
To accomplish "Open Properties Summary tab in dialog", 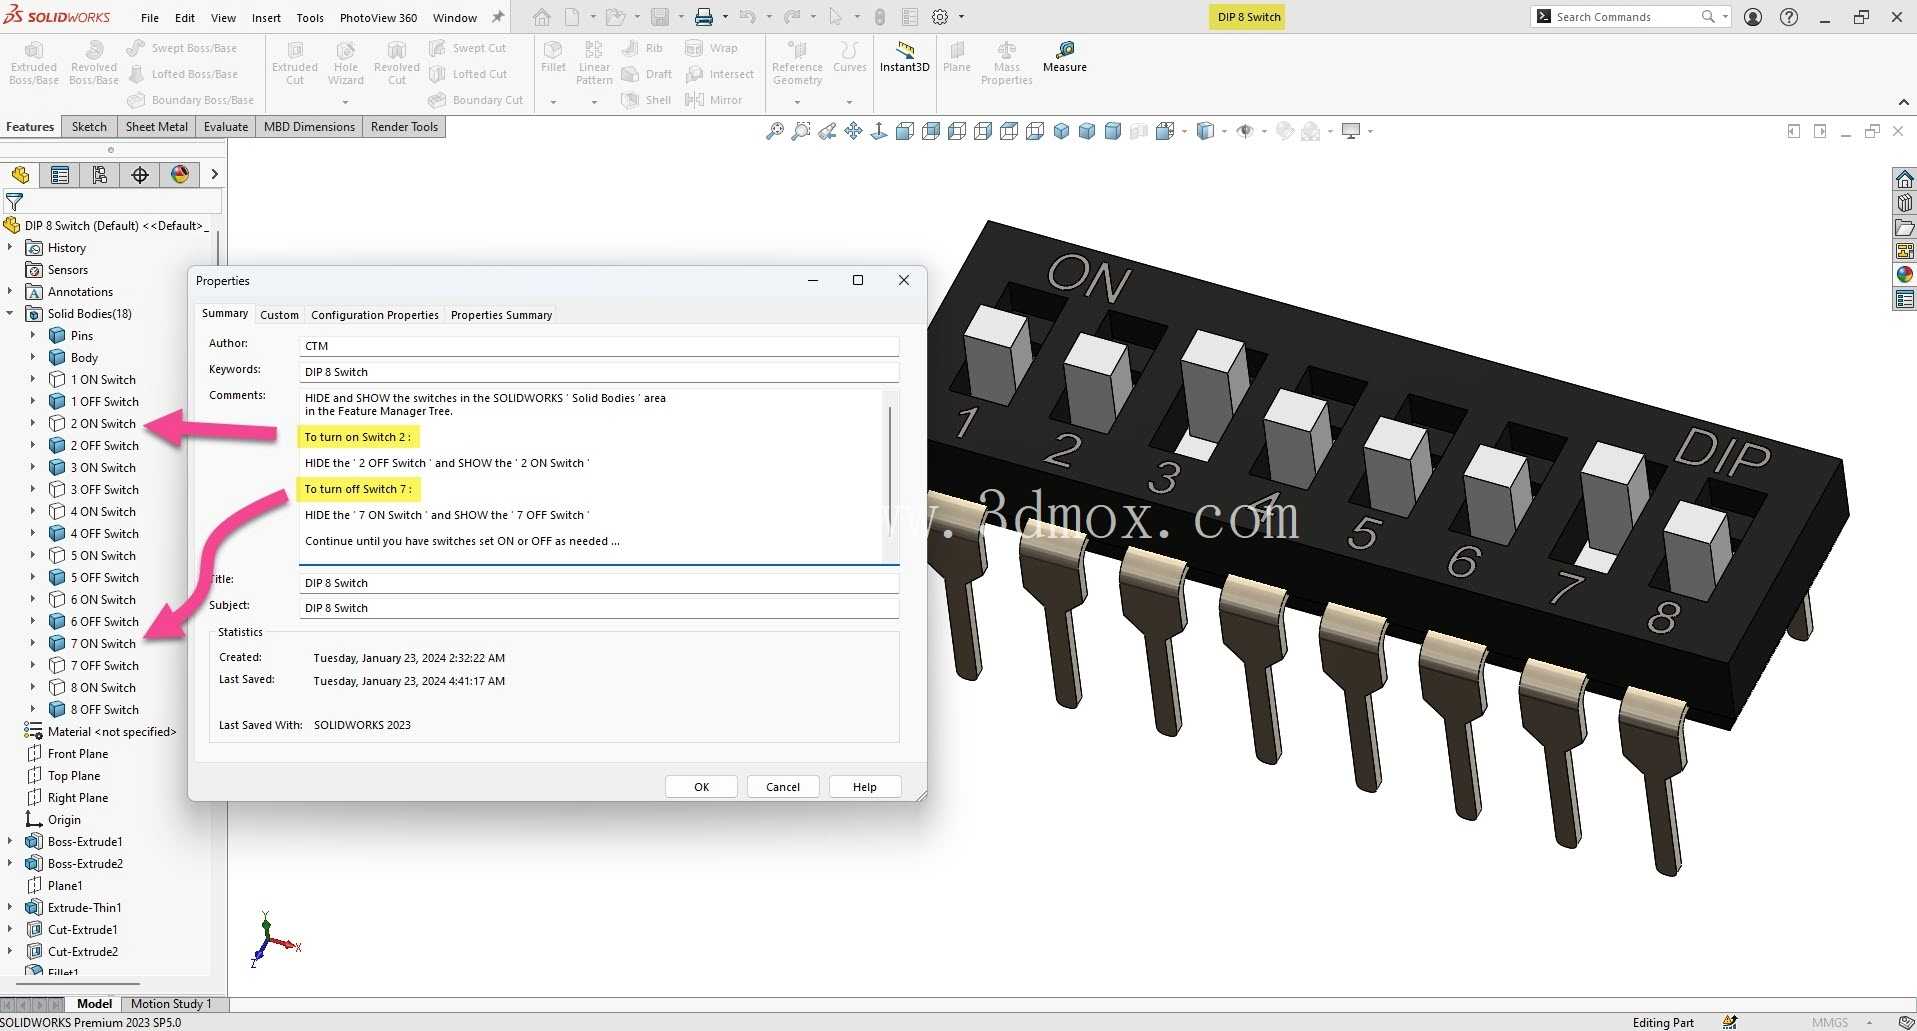I will pos(501,315).
